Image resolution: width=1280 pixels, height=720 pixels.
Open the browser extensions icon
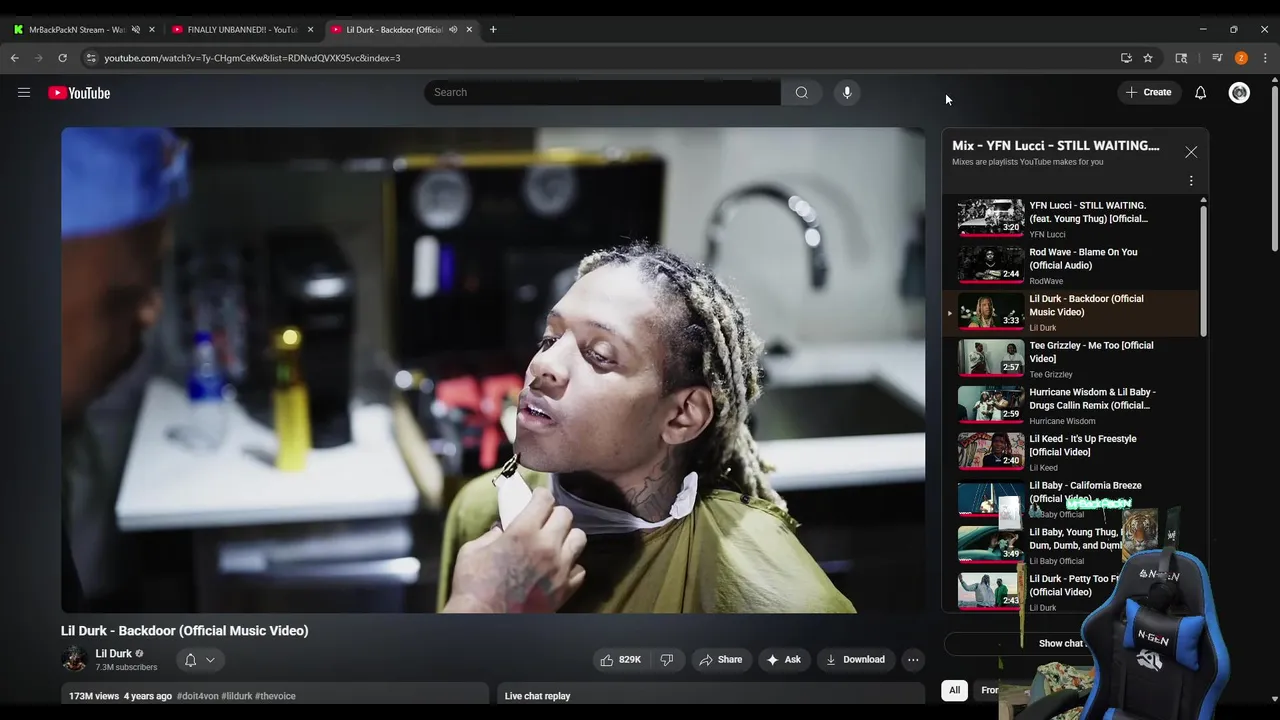(1181, 58)
